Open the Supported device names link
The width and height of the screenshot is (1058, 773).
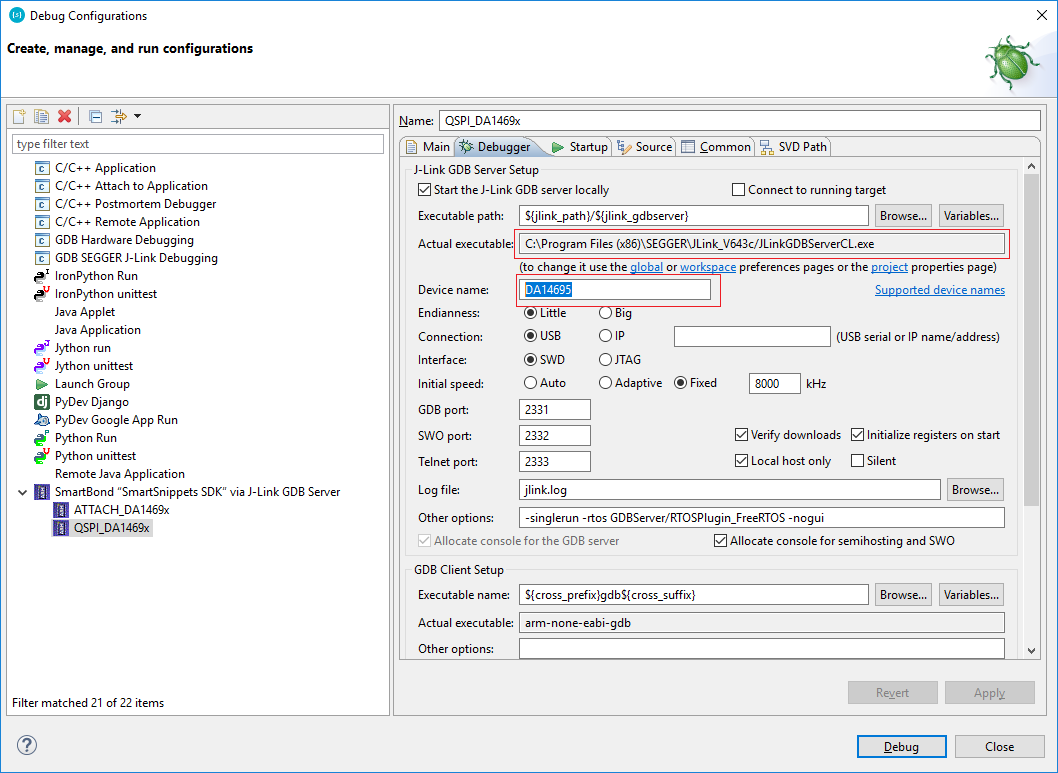(x=939, y=290)
